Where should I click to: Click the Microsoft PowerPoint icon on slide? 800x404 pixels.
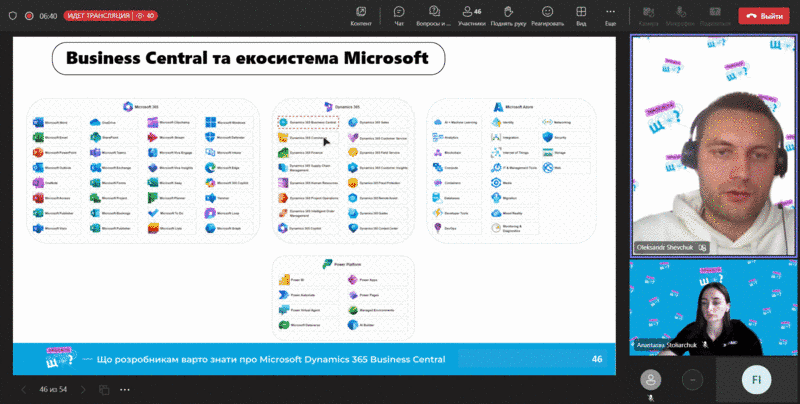pos(38,153)
